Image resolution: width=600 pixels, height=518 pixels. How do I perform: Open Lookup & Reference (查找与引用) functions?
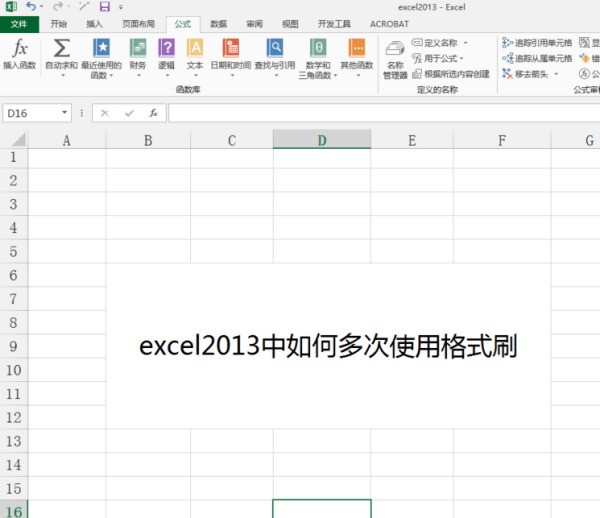(274, 50)
